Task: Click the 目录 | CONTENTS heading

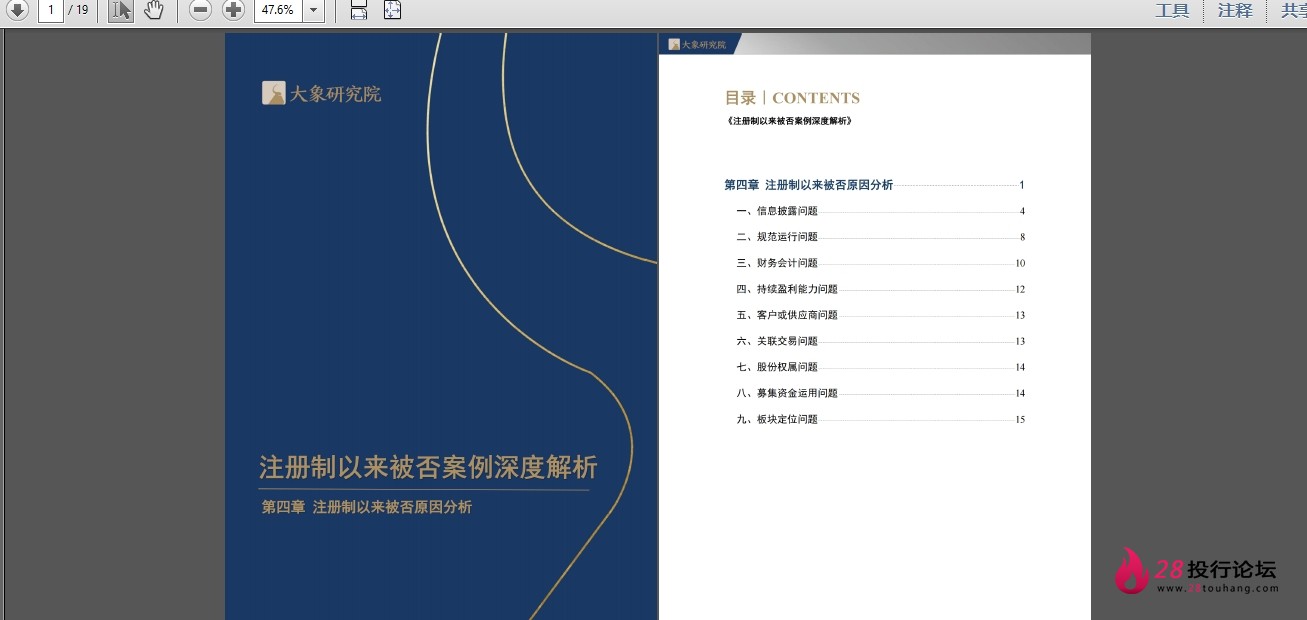Action: (x=792, y=98)
